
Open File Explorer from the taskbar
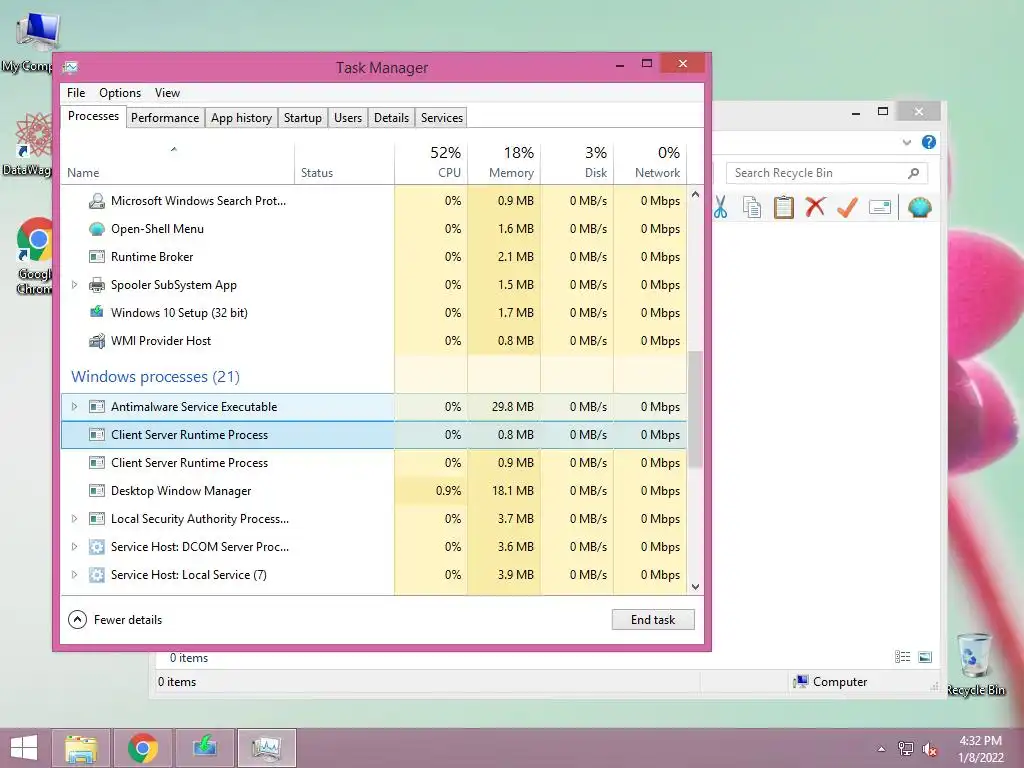click(x=81, y=748)
